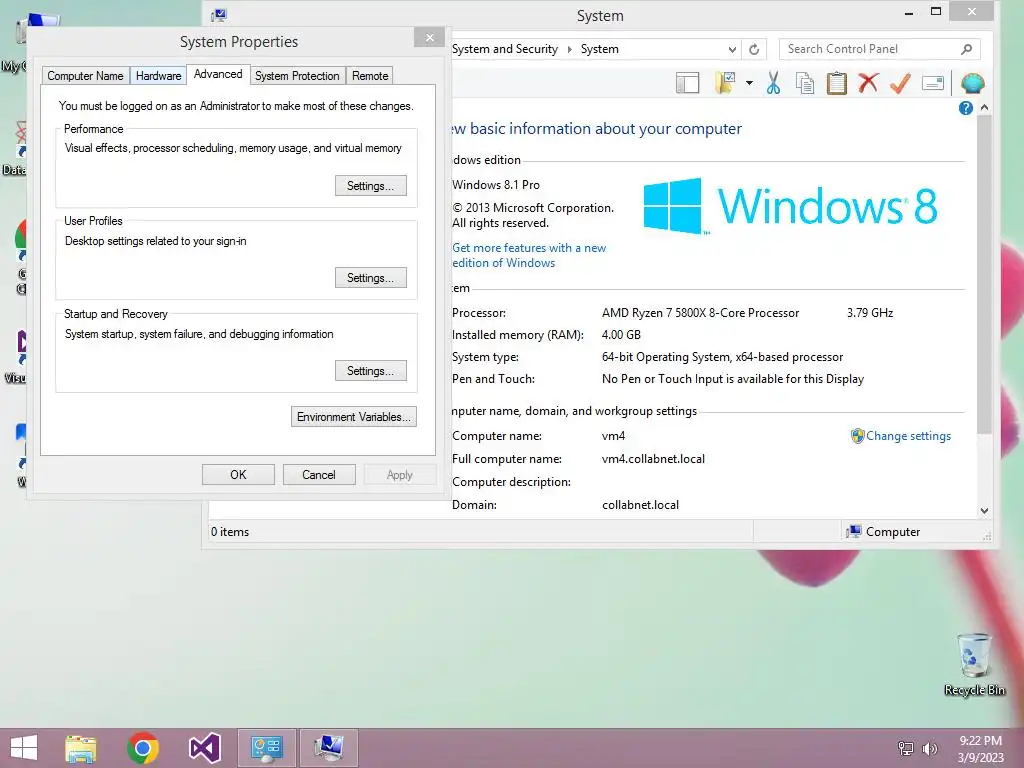Click the System window vertical scrollbar thumb
The height and width of the screenshot is (768, 1024).
(984, 274)
